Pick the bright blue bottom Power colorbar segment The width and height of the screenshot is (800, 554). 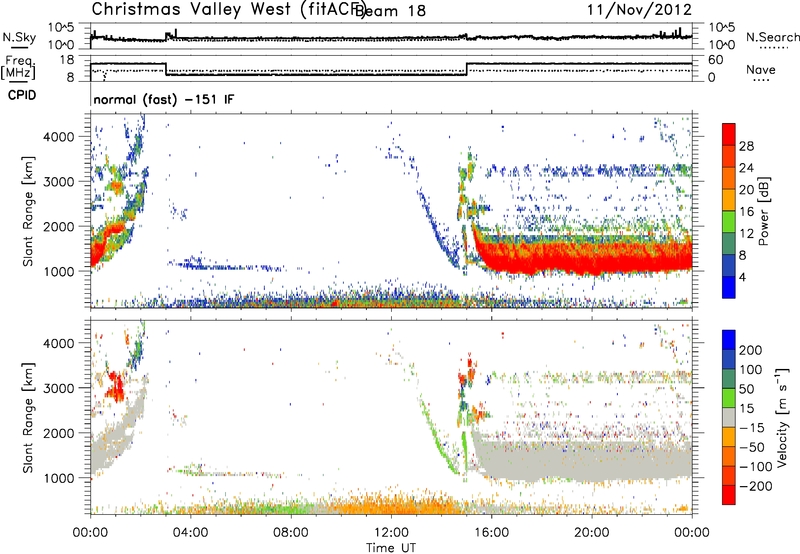[729, 287]
